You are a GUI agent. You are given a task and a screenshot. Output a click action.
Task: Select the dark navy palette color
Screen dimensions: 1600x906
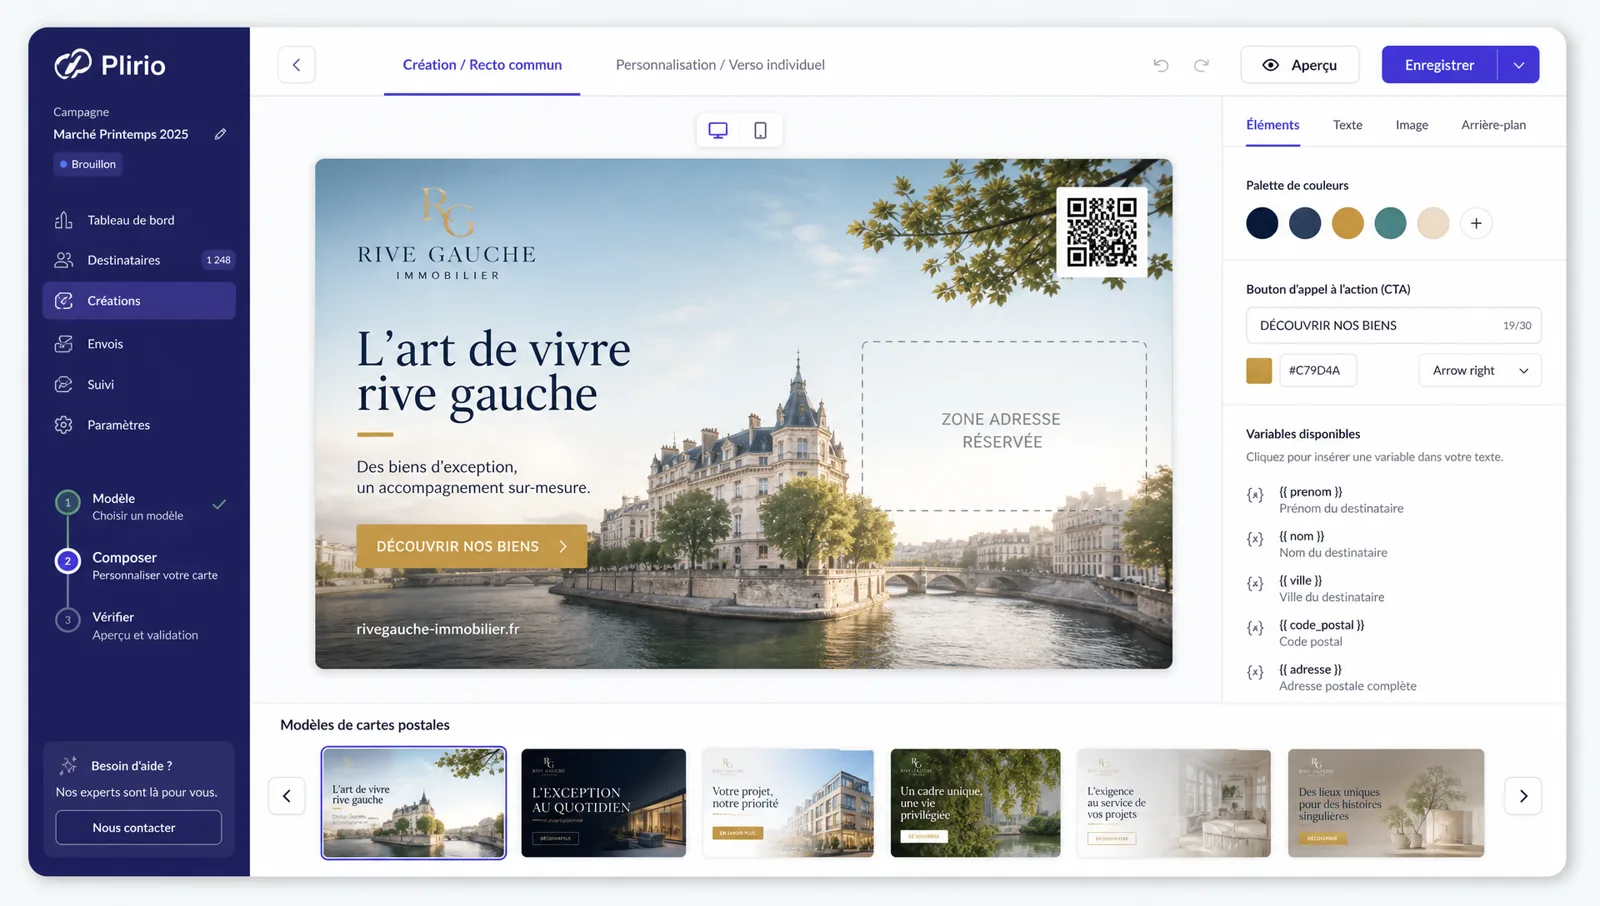click(1262, 223)
